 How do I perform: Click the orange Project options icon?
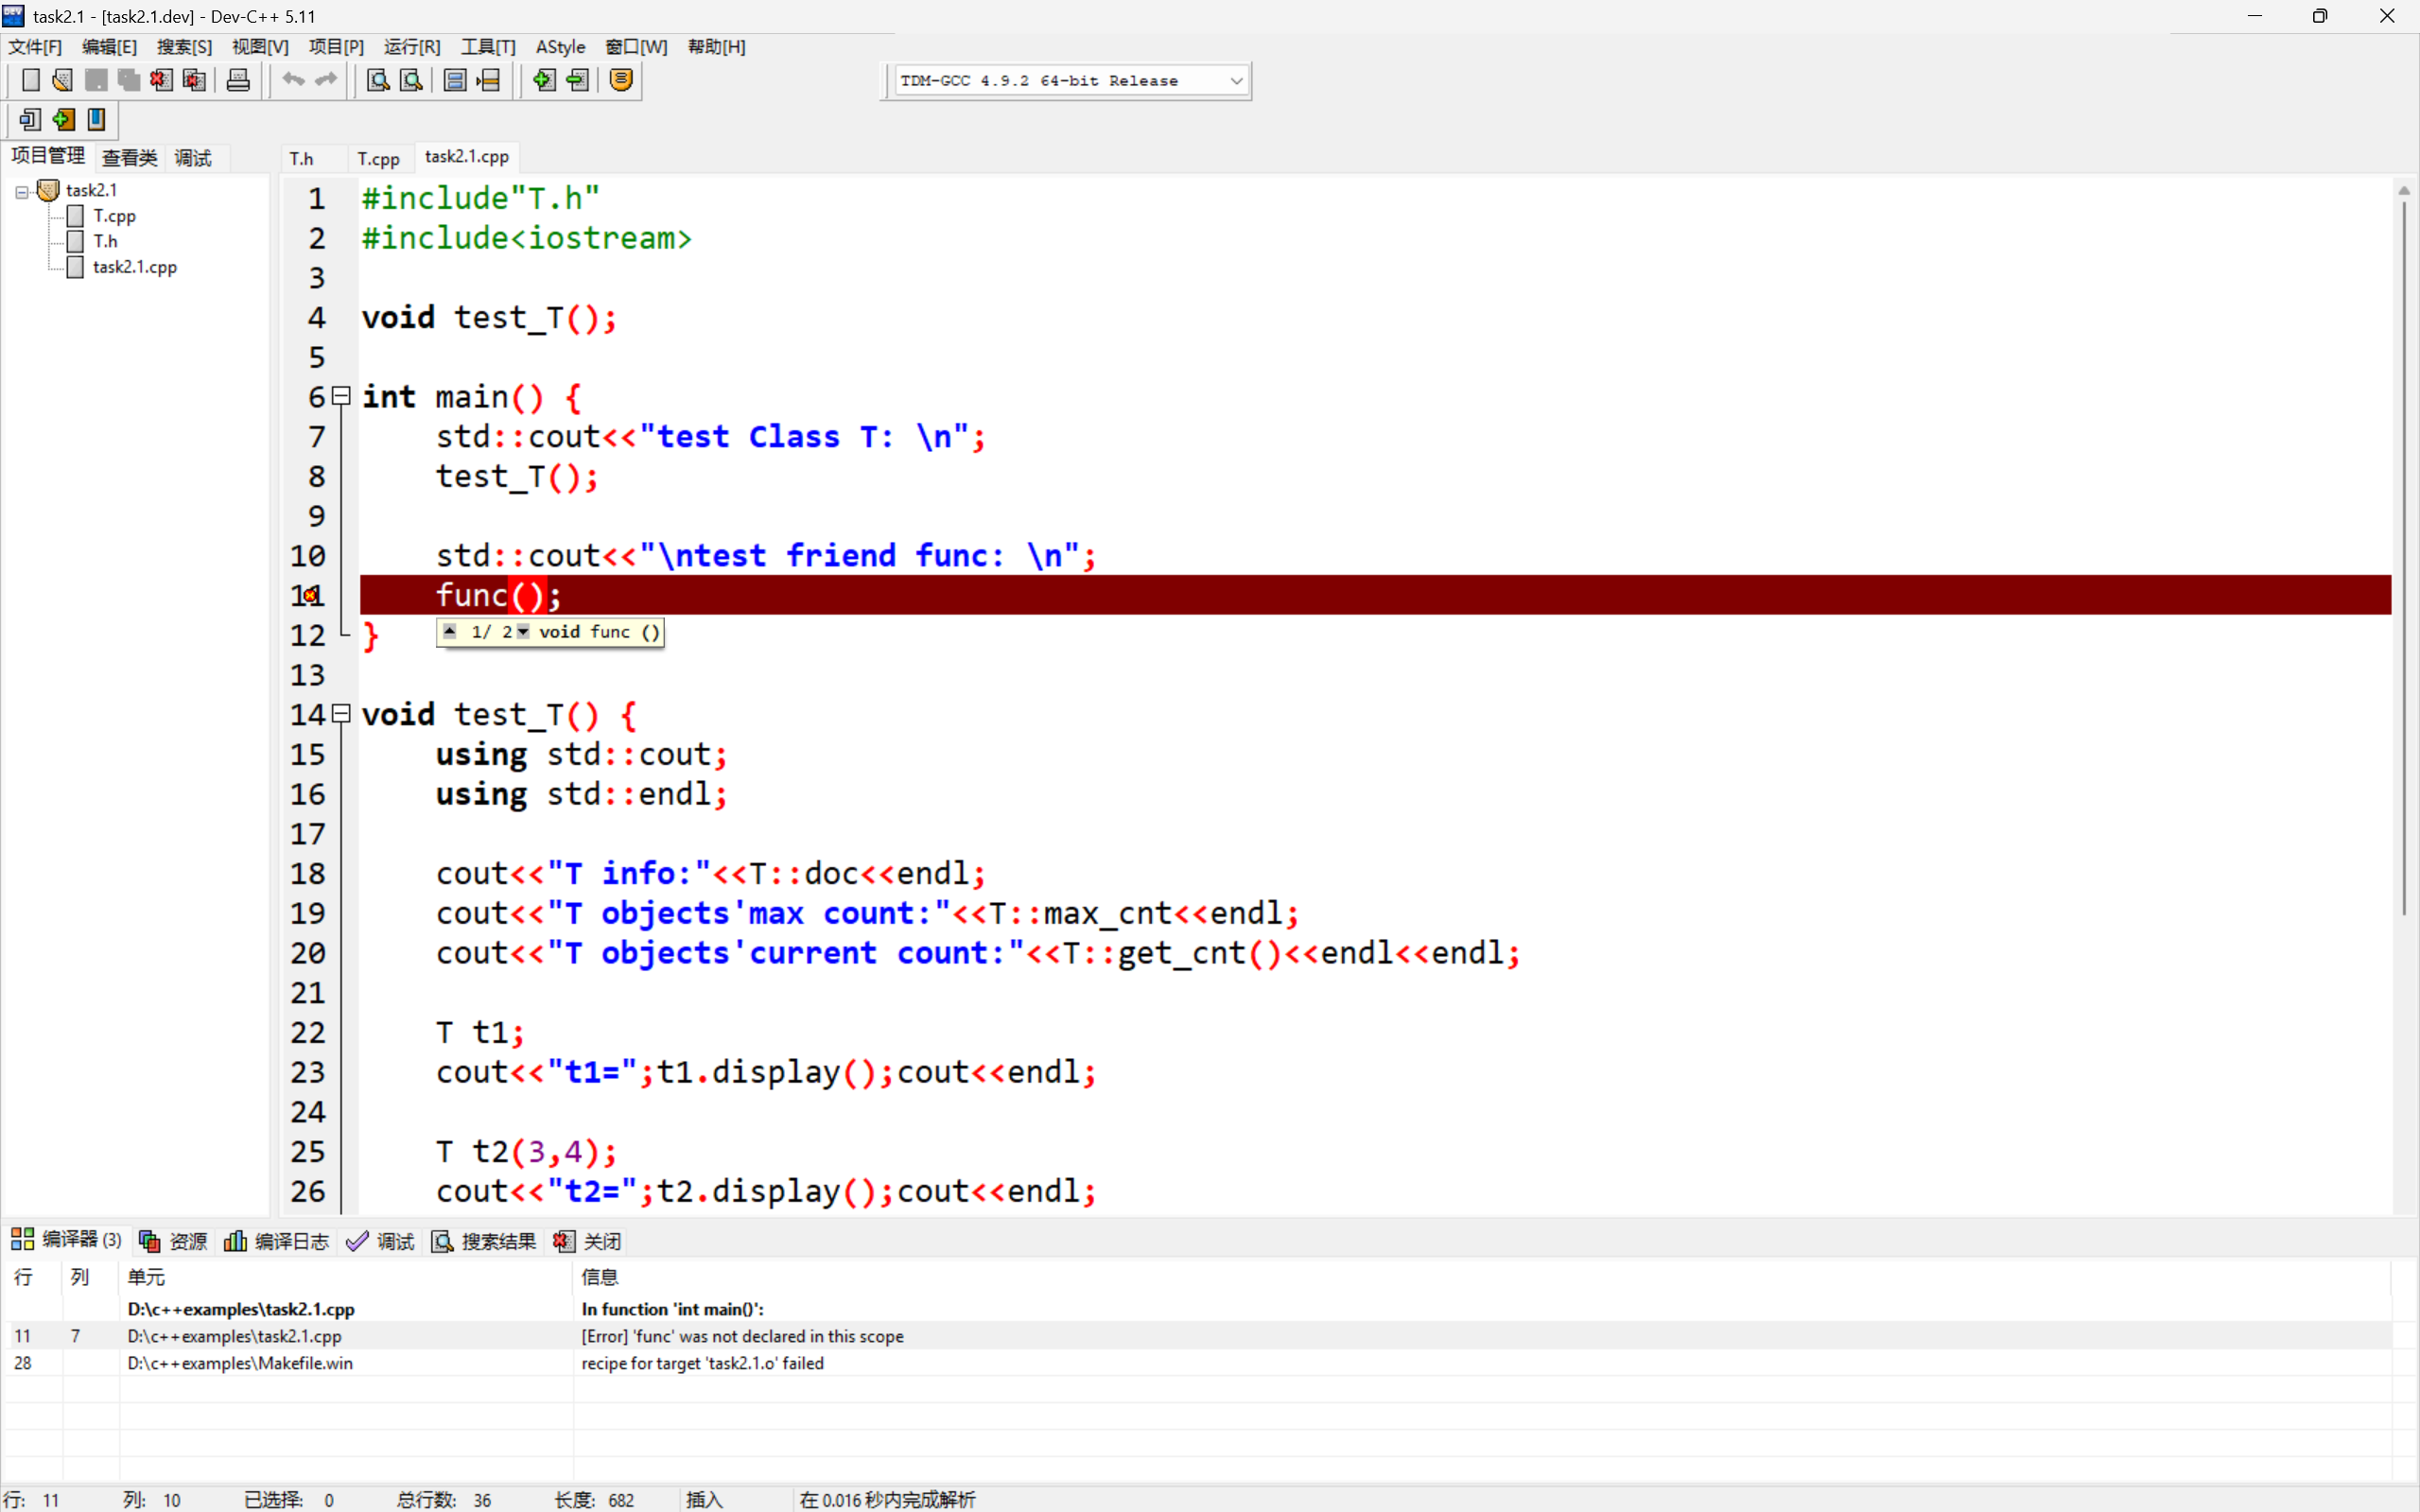(x=621, y=80)
